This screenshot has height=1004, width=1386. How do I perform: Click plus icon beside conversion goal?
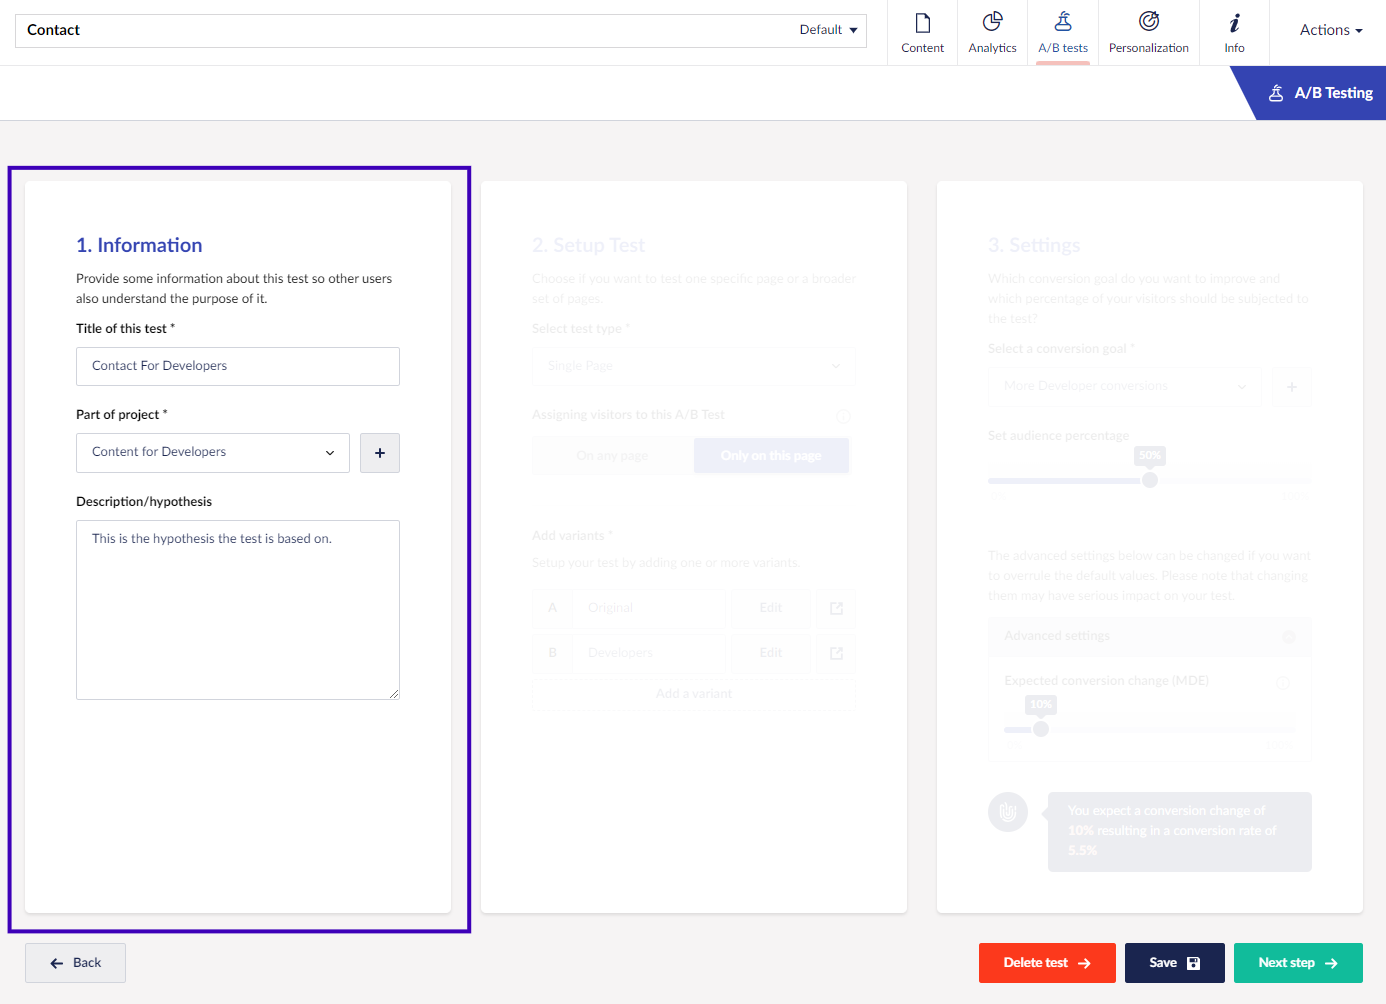[x=1291, y=387]
